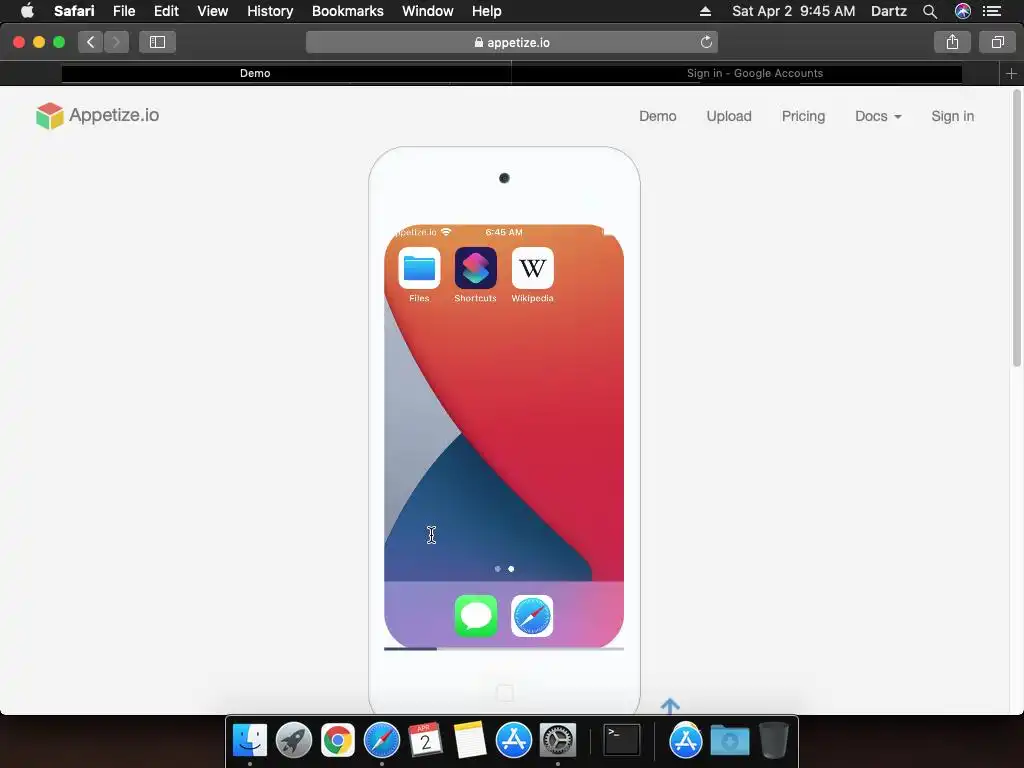Screen dimensions: 1024x768
Task: Open Google Chrome from the Dock
Action: coord(338,741)
